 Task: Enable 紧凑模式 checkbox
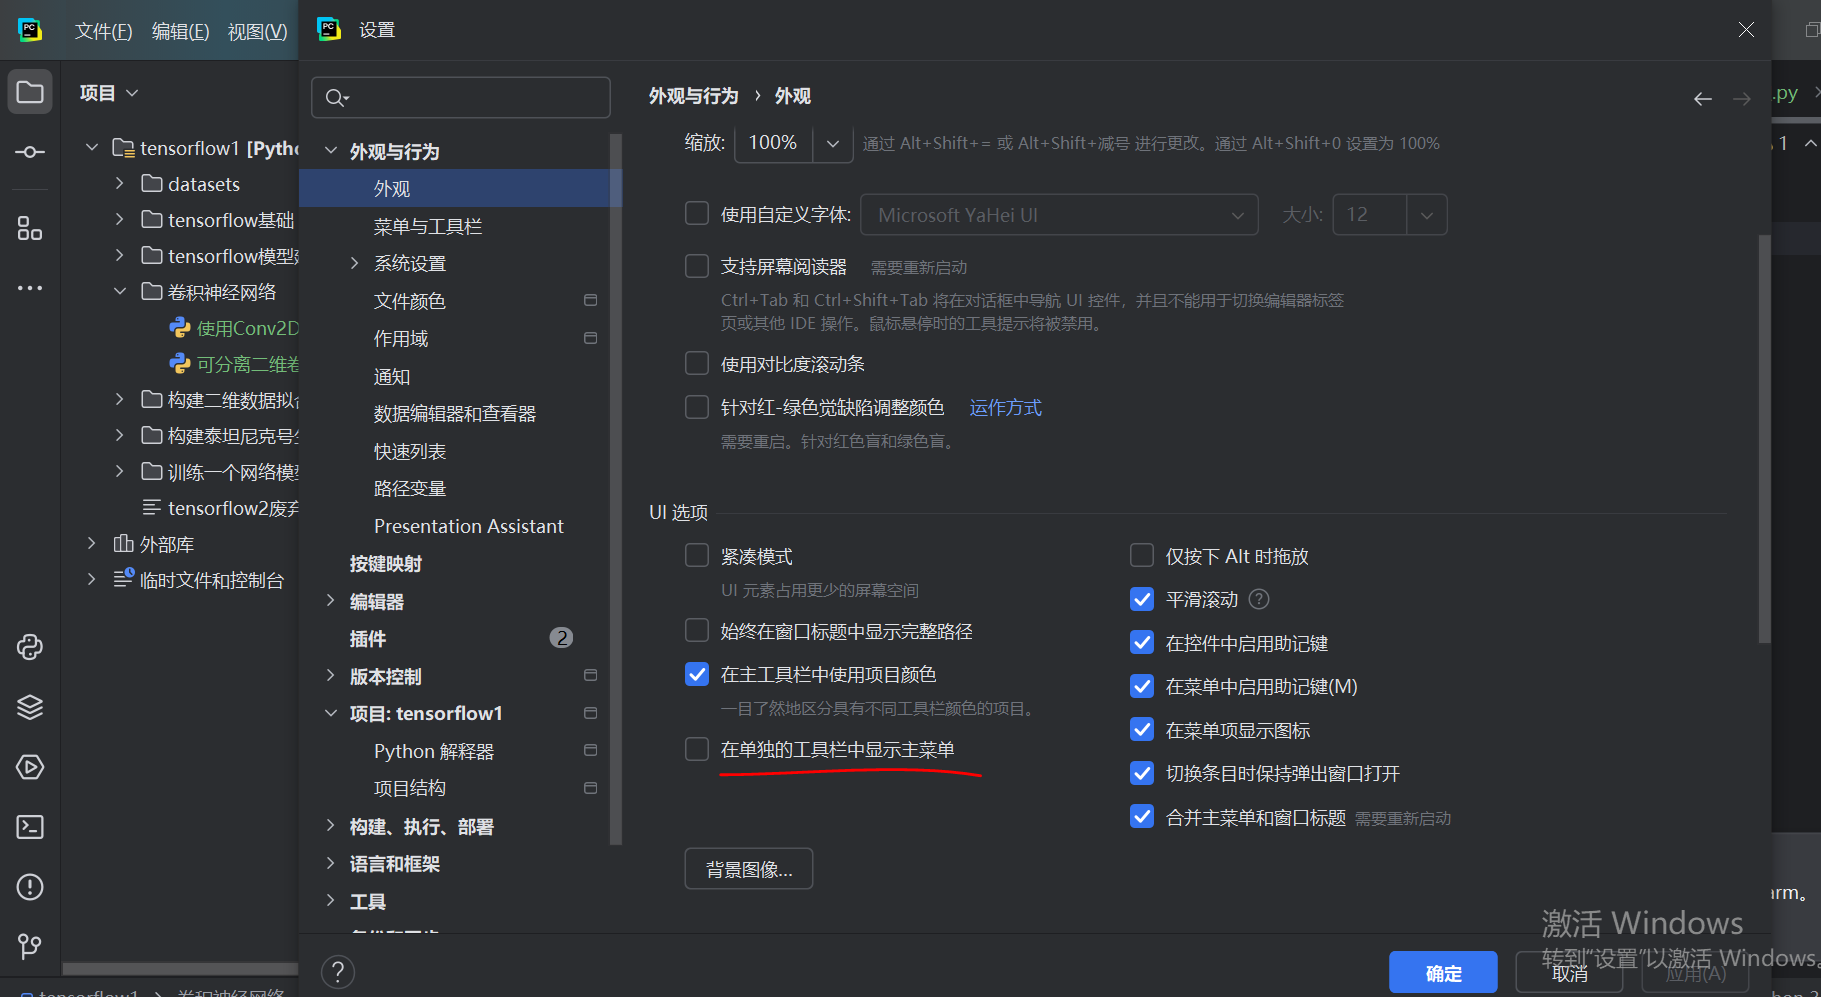[x=697, y=555]
